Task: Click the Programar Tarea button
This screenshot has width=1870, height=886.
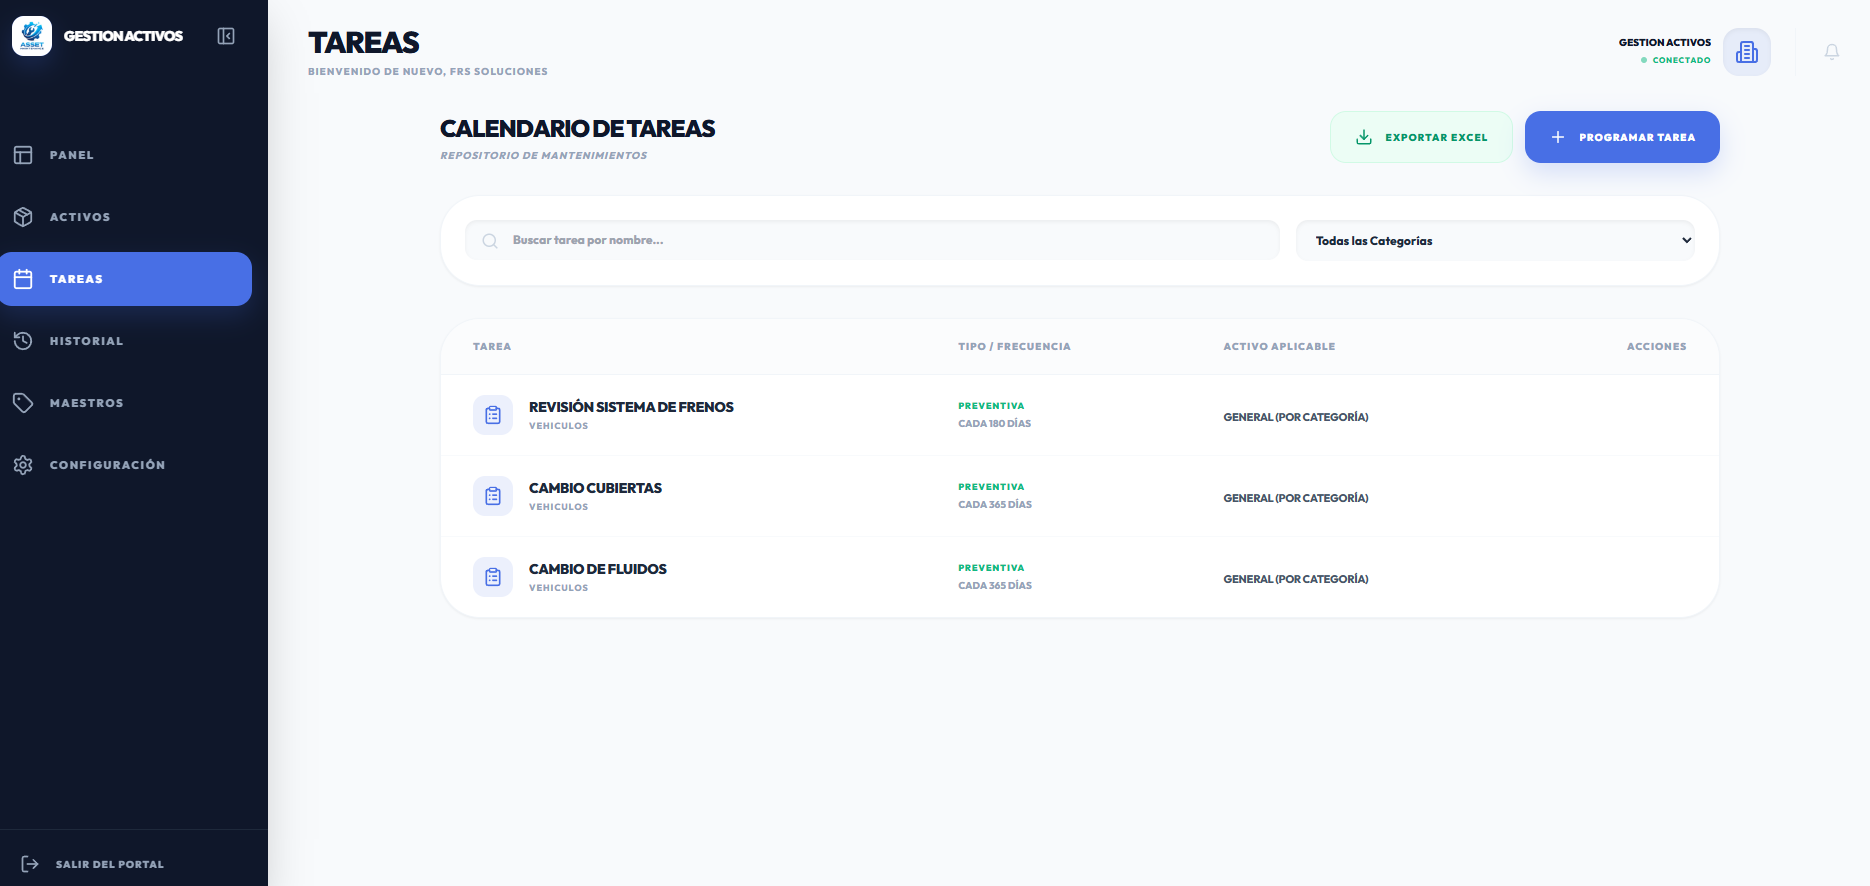Action: [1621, 137]
